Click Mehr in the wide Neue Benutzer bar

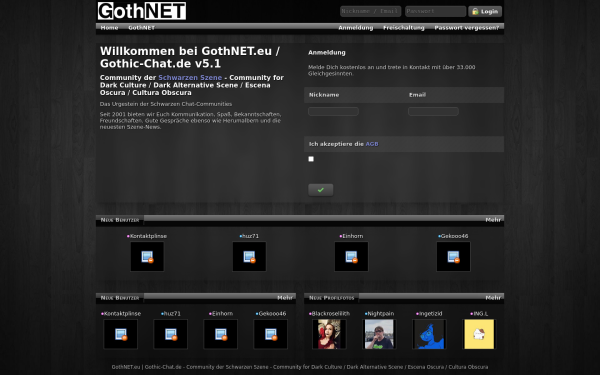point(493,220)
